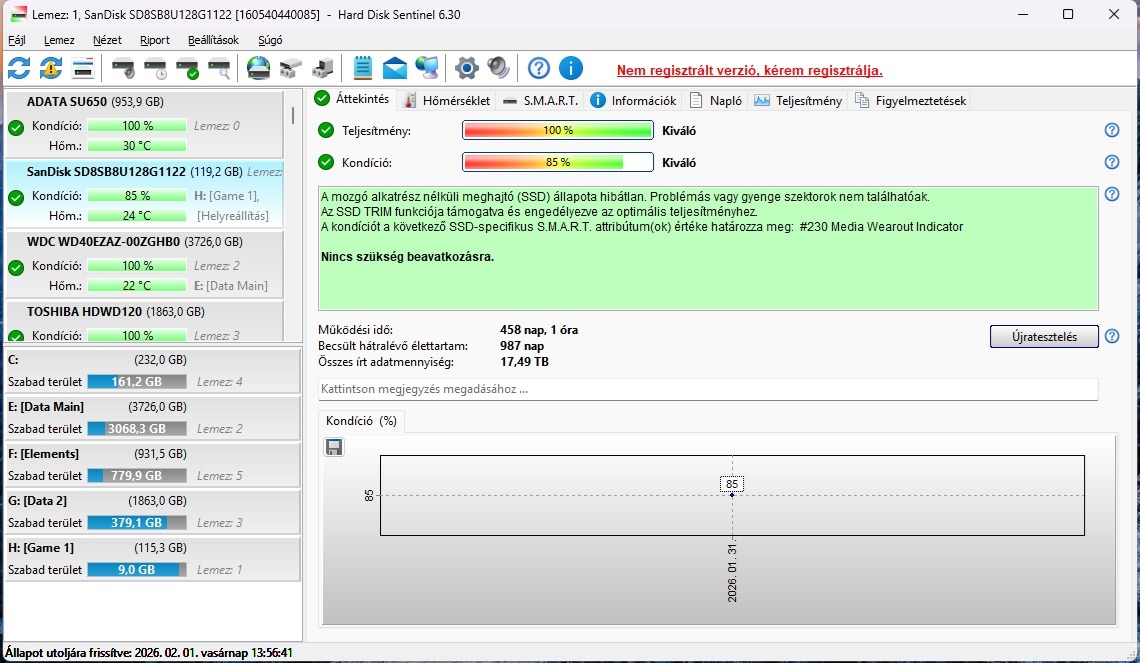Screen dimensions: 1140x663
Task: Select the ADATA SU650 disk entry
Action: pyautogui.click(x=144, y=123)
